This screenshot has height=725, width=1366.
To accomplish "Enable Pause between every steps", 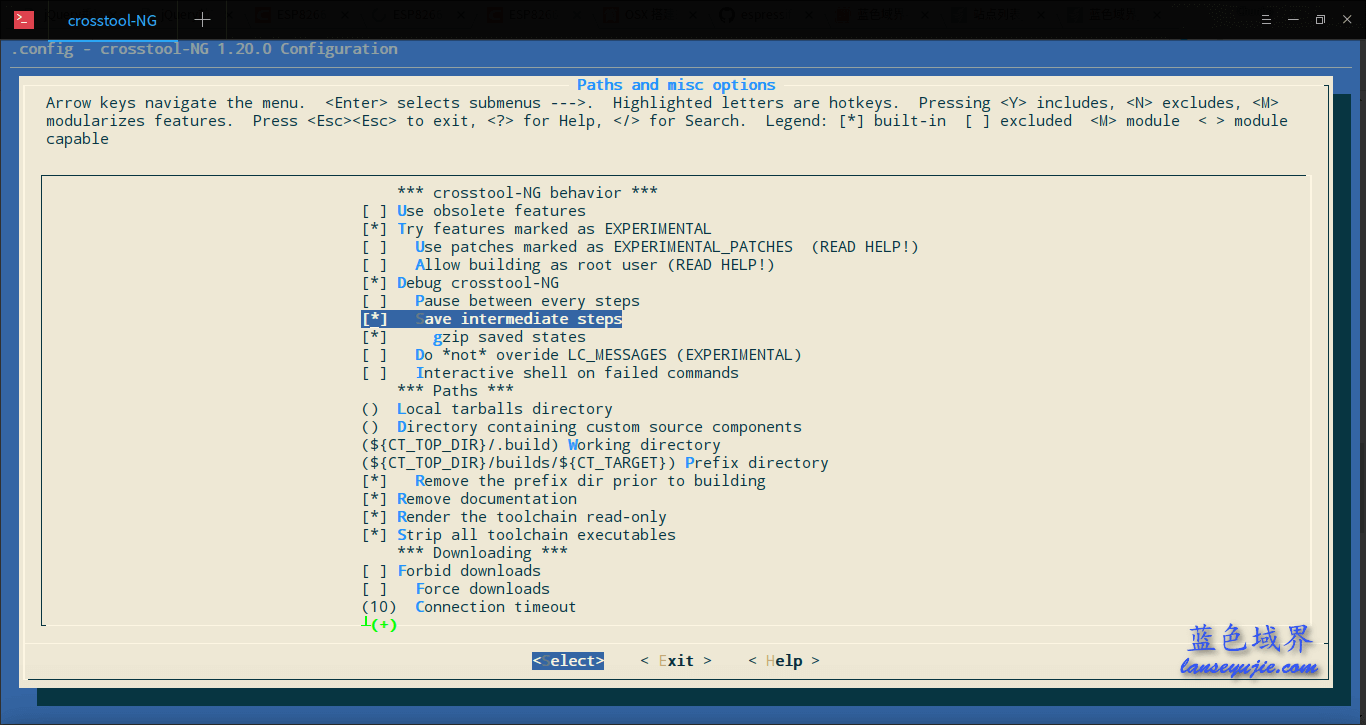I will tap(501, 301).
